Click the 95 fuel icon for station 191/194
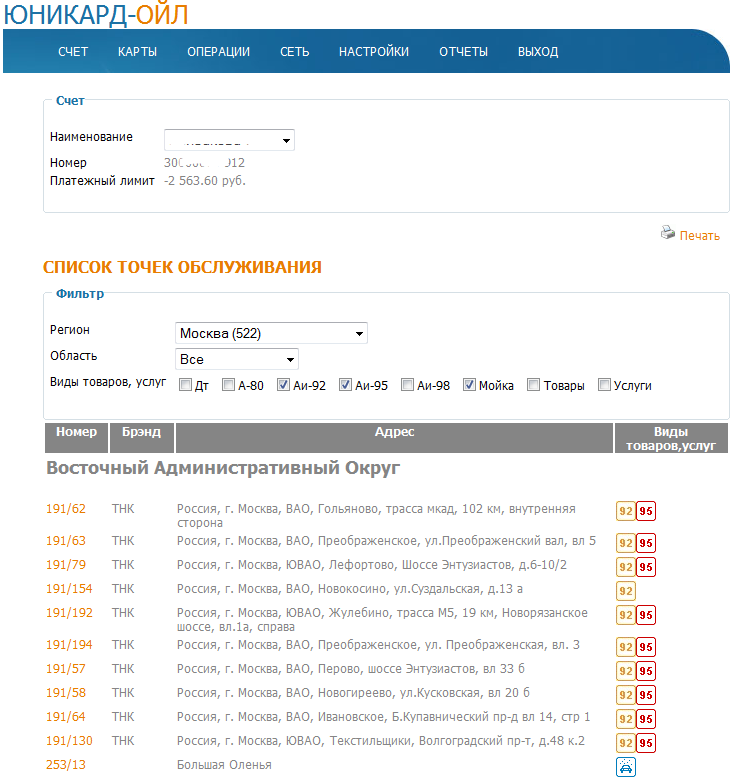 point(646,647)
